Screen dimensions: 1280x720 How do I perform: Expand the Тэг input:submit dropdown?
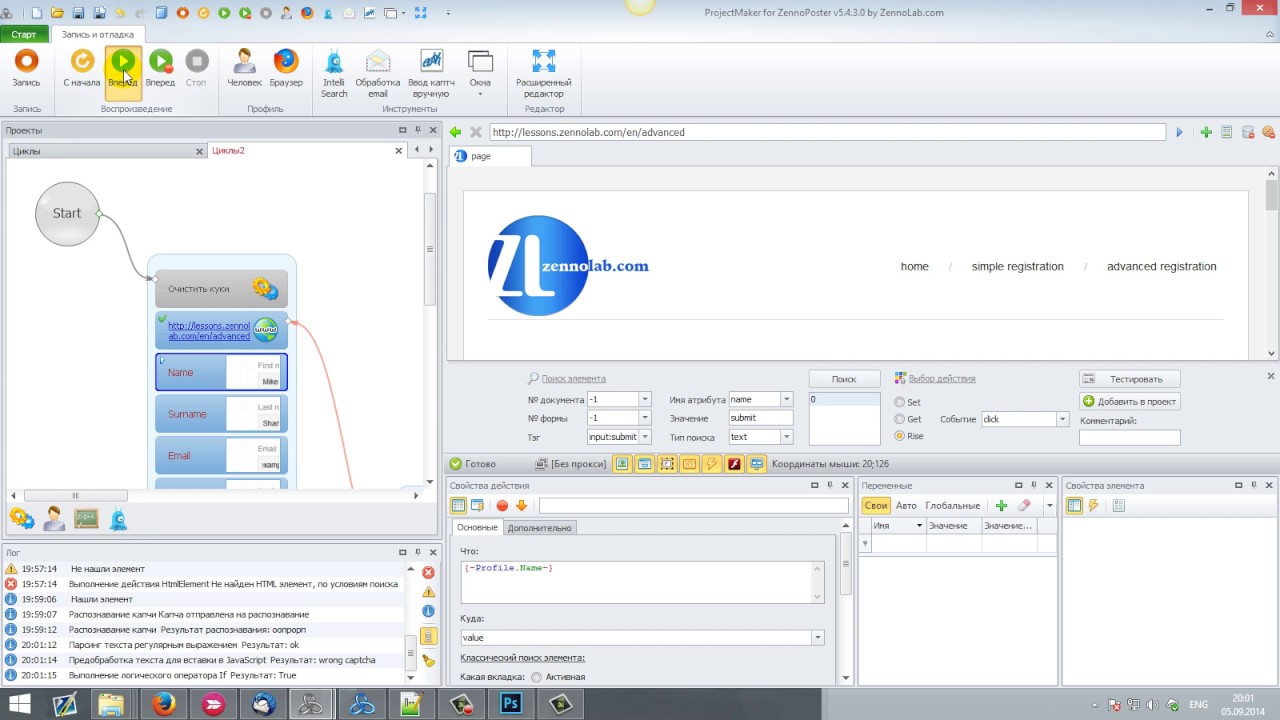(644, 437)
